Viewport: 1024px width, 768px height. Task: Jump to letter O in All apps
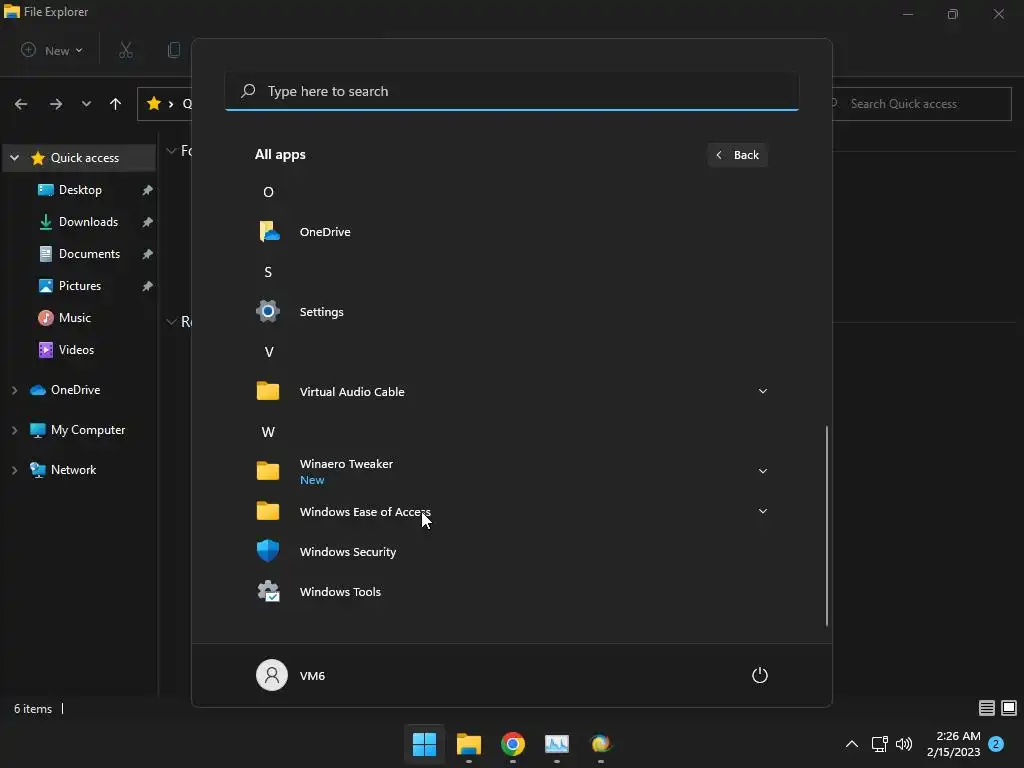pyautogui.click(x=268, y=192)
